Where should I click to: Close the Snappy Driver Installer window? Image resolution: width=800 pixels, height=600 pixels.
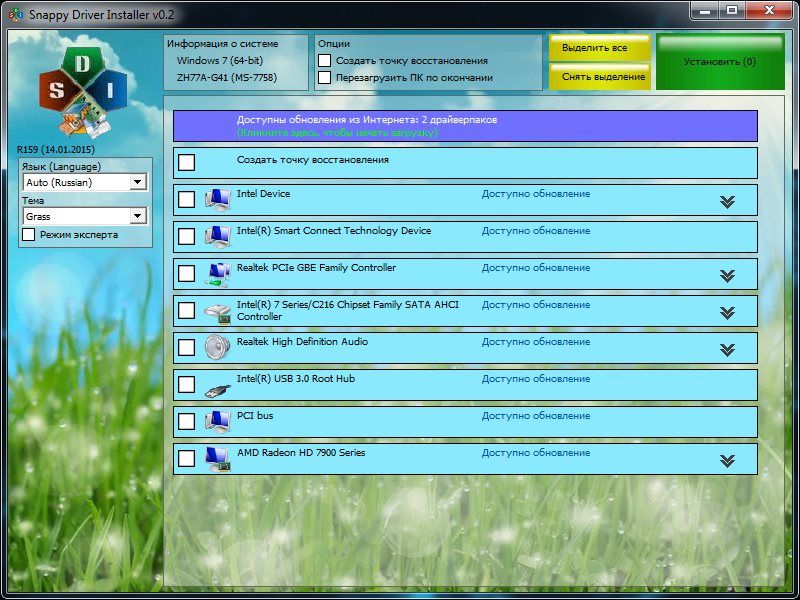point(770,10)
